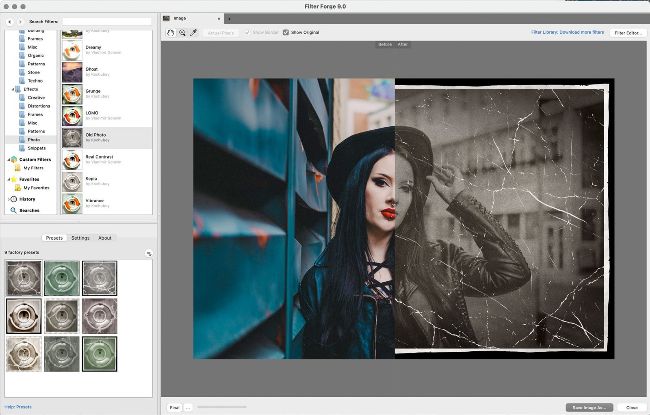Select the Grunge filter thumbnail

point(72,94)
